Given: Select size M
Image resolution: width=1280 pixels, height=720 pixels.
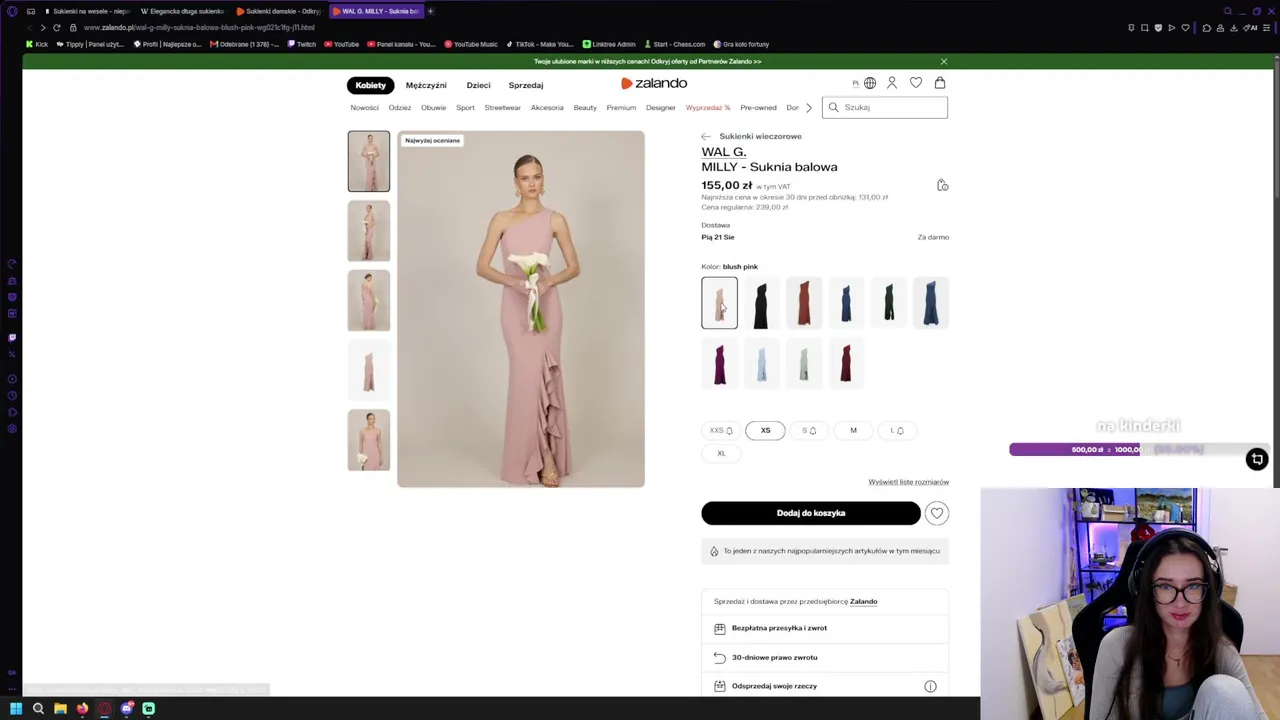Looking at the screenshot, I should pos(853,430).
